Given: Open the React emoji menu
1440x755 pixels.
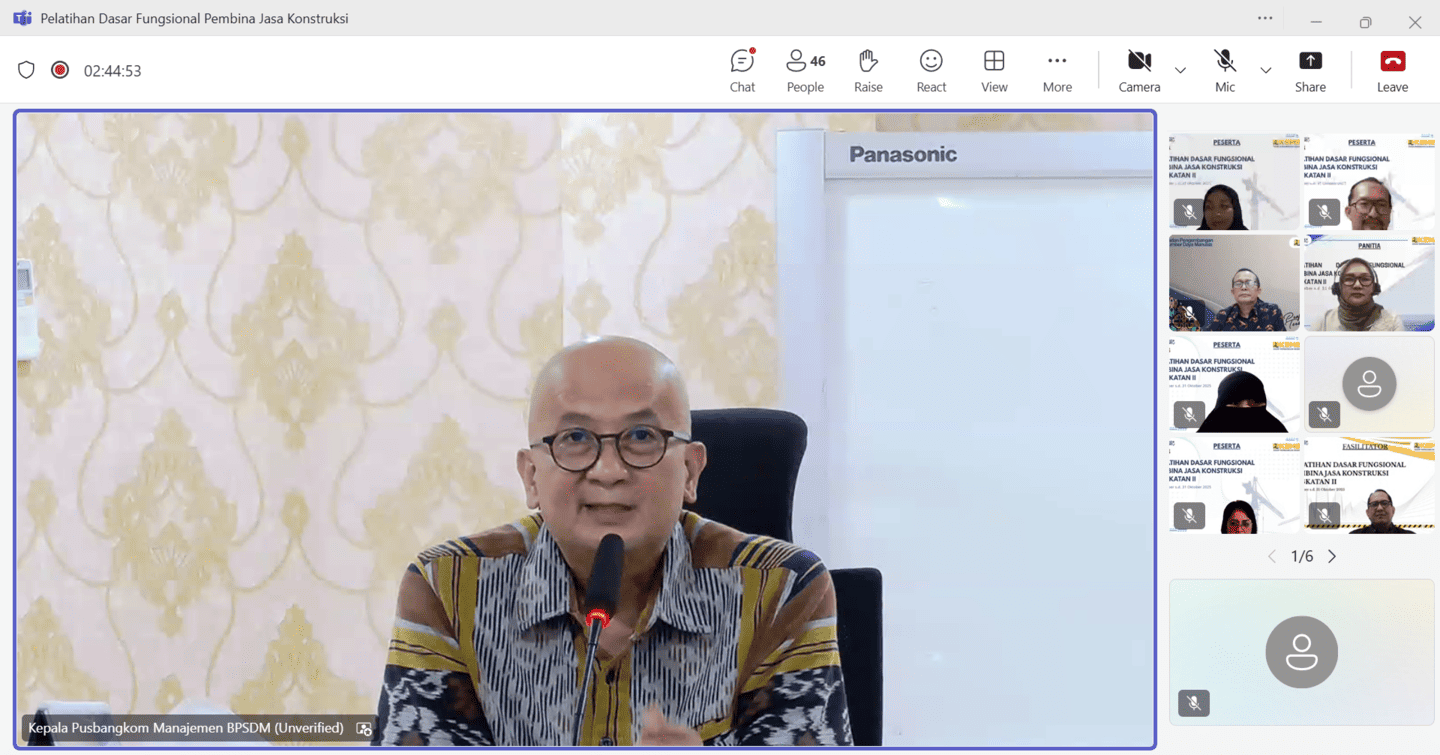Looking at the screenshot, I should pyautogui.click(x=931, y=71).
